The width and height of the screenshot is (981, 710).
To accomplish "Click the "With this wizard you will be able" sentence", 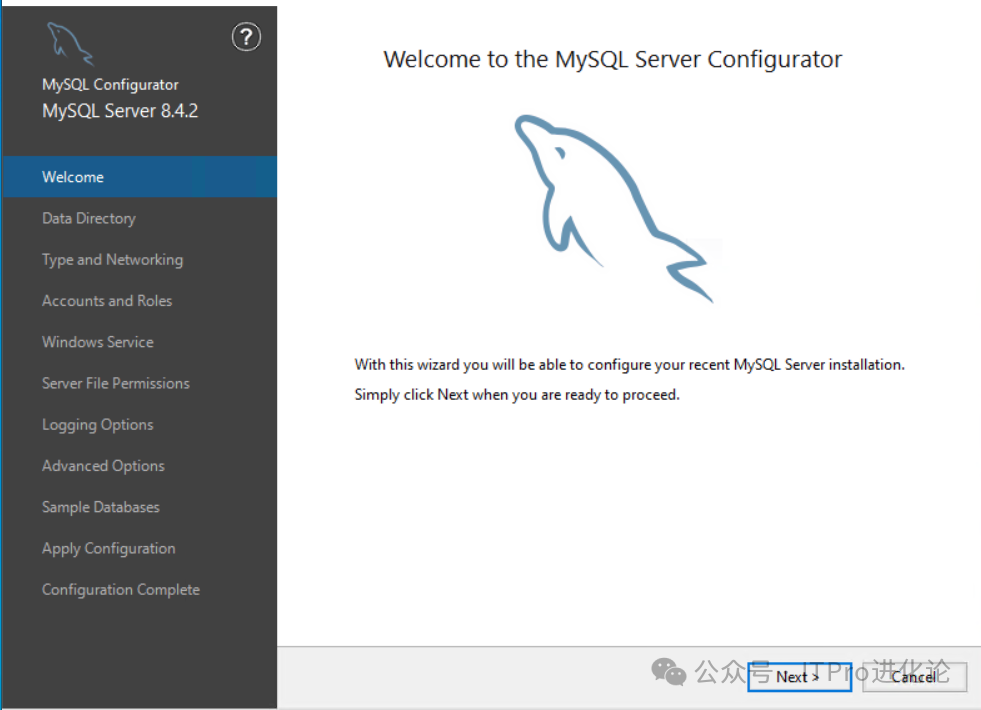I will point(629,365).
